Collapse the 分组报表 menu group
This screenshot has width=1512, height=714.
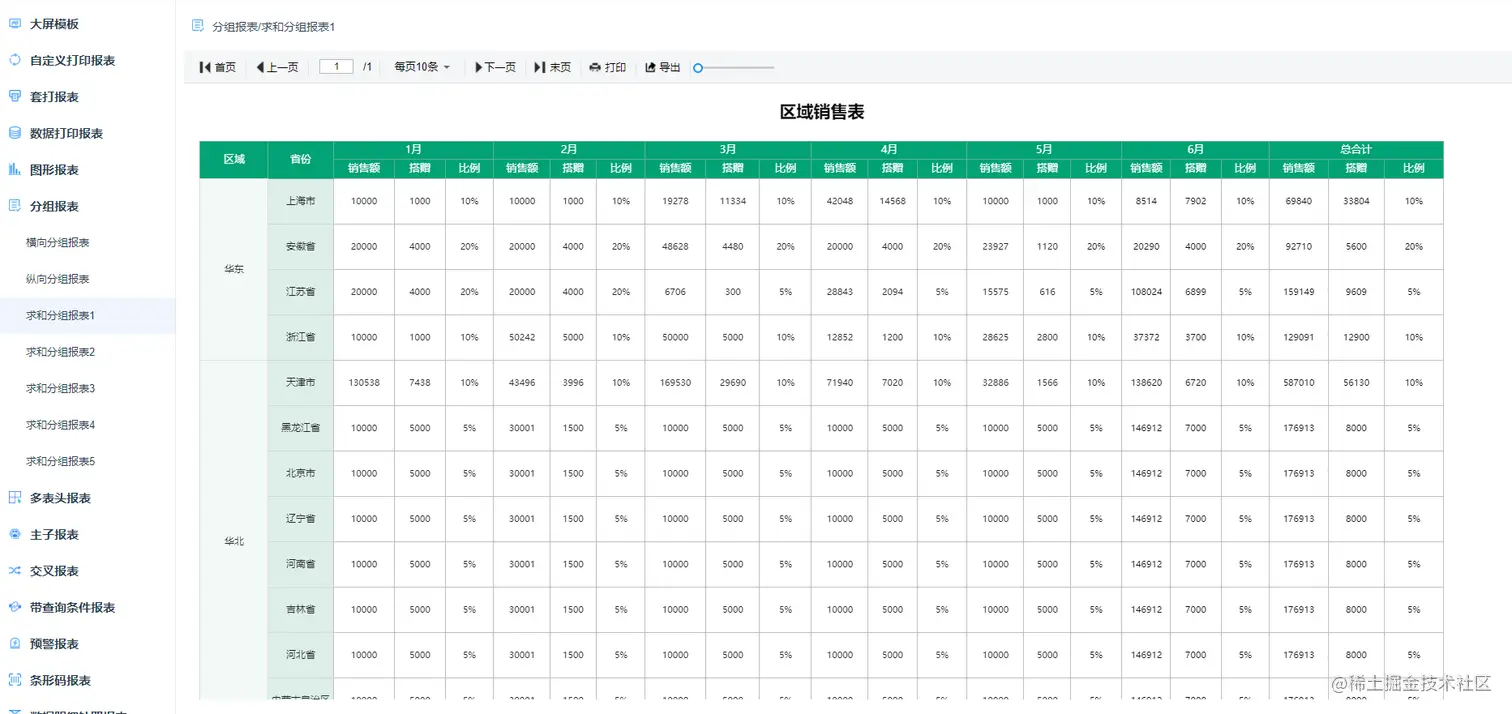(87, 206)
